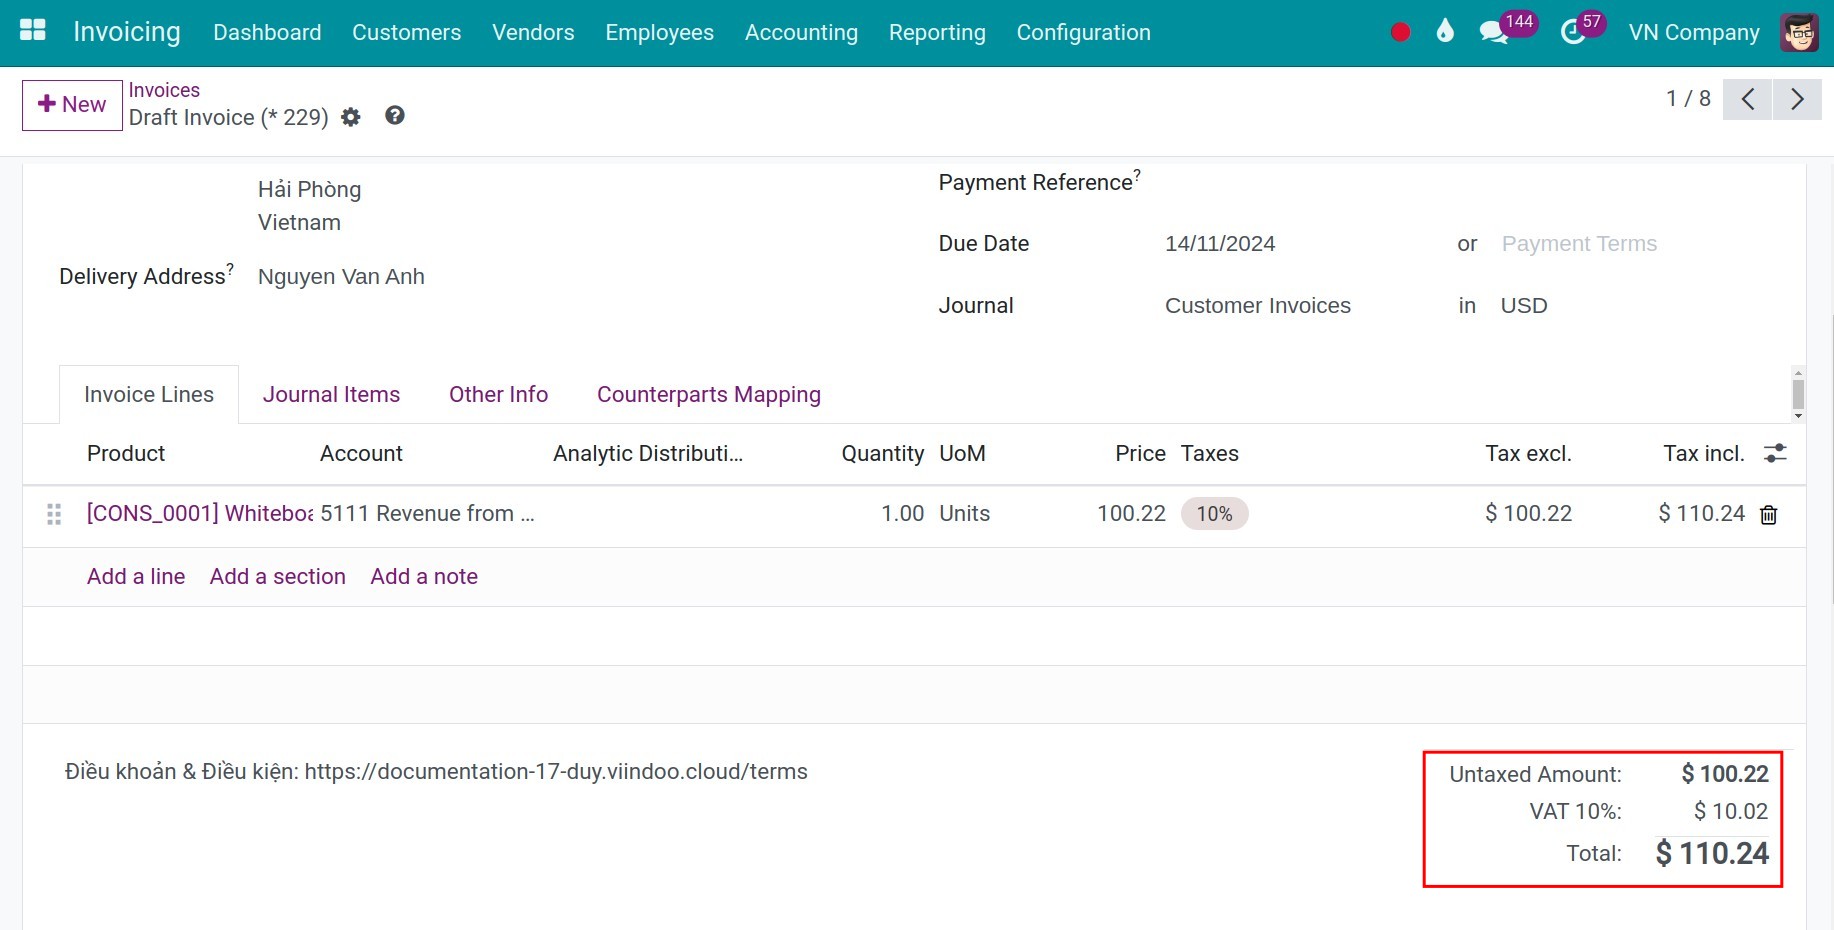1834x930 pixels.
Task: Click the red recording indicator icon
Action: tap(1400, 32)
